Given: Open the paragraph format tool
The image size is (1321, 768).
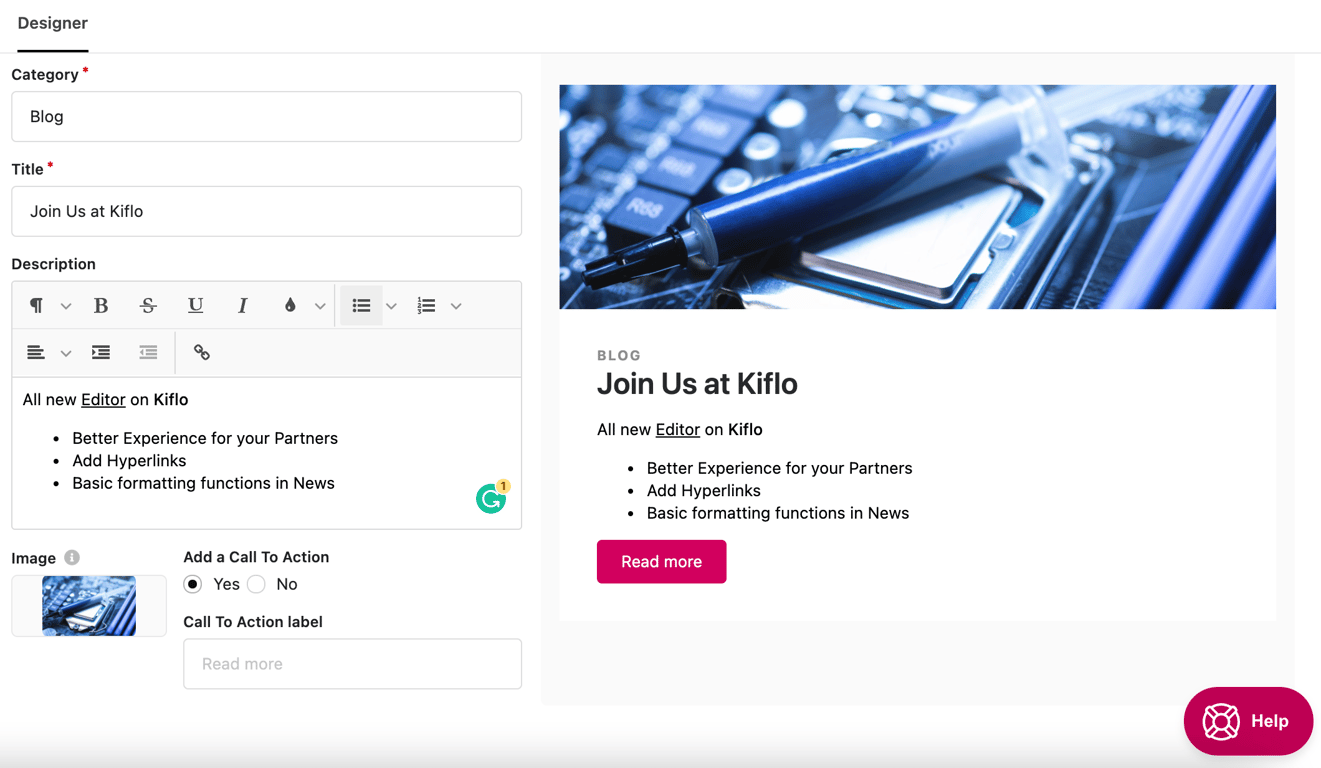Looking at the screenshot, I should tap(36, 306).
